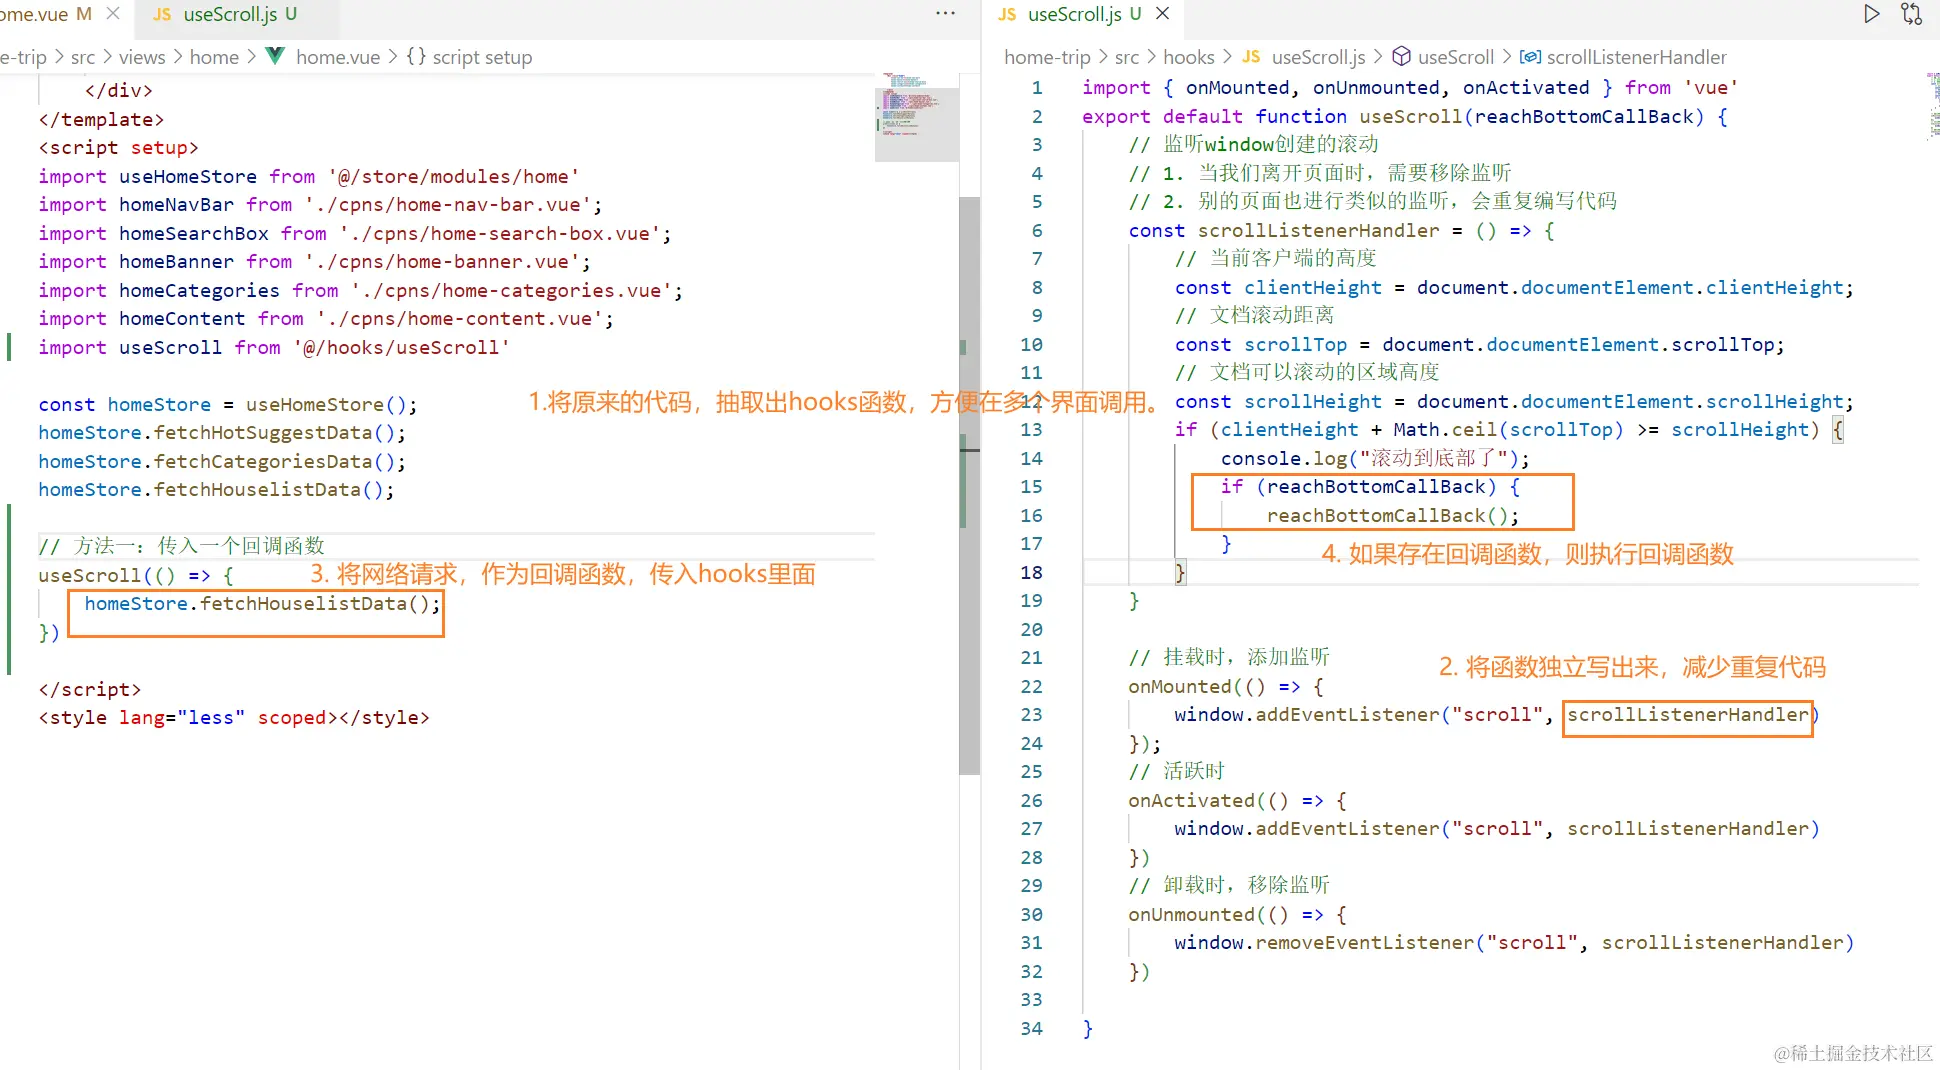The width and height of the screenshot is (1940, 1070).
Task: Click the 'onUnmounted(() => {' line
Action: pos(1238,914)
